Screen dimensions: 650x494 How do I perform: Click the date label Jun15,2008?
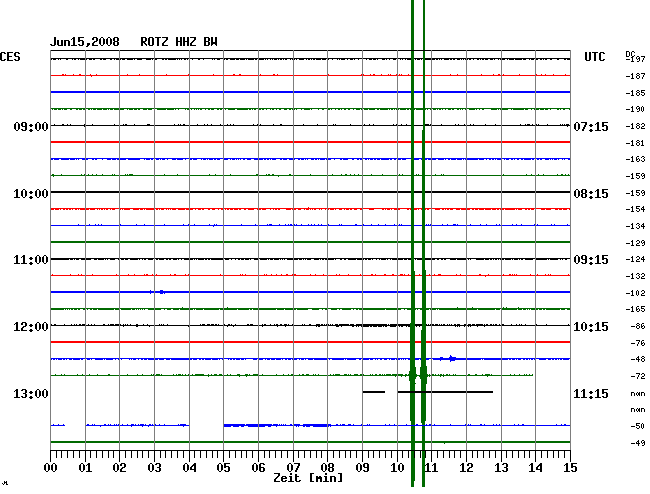click(x=85, y=42)
